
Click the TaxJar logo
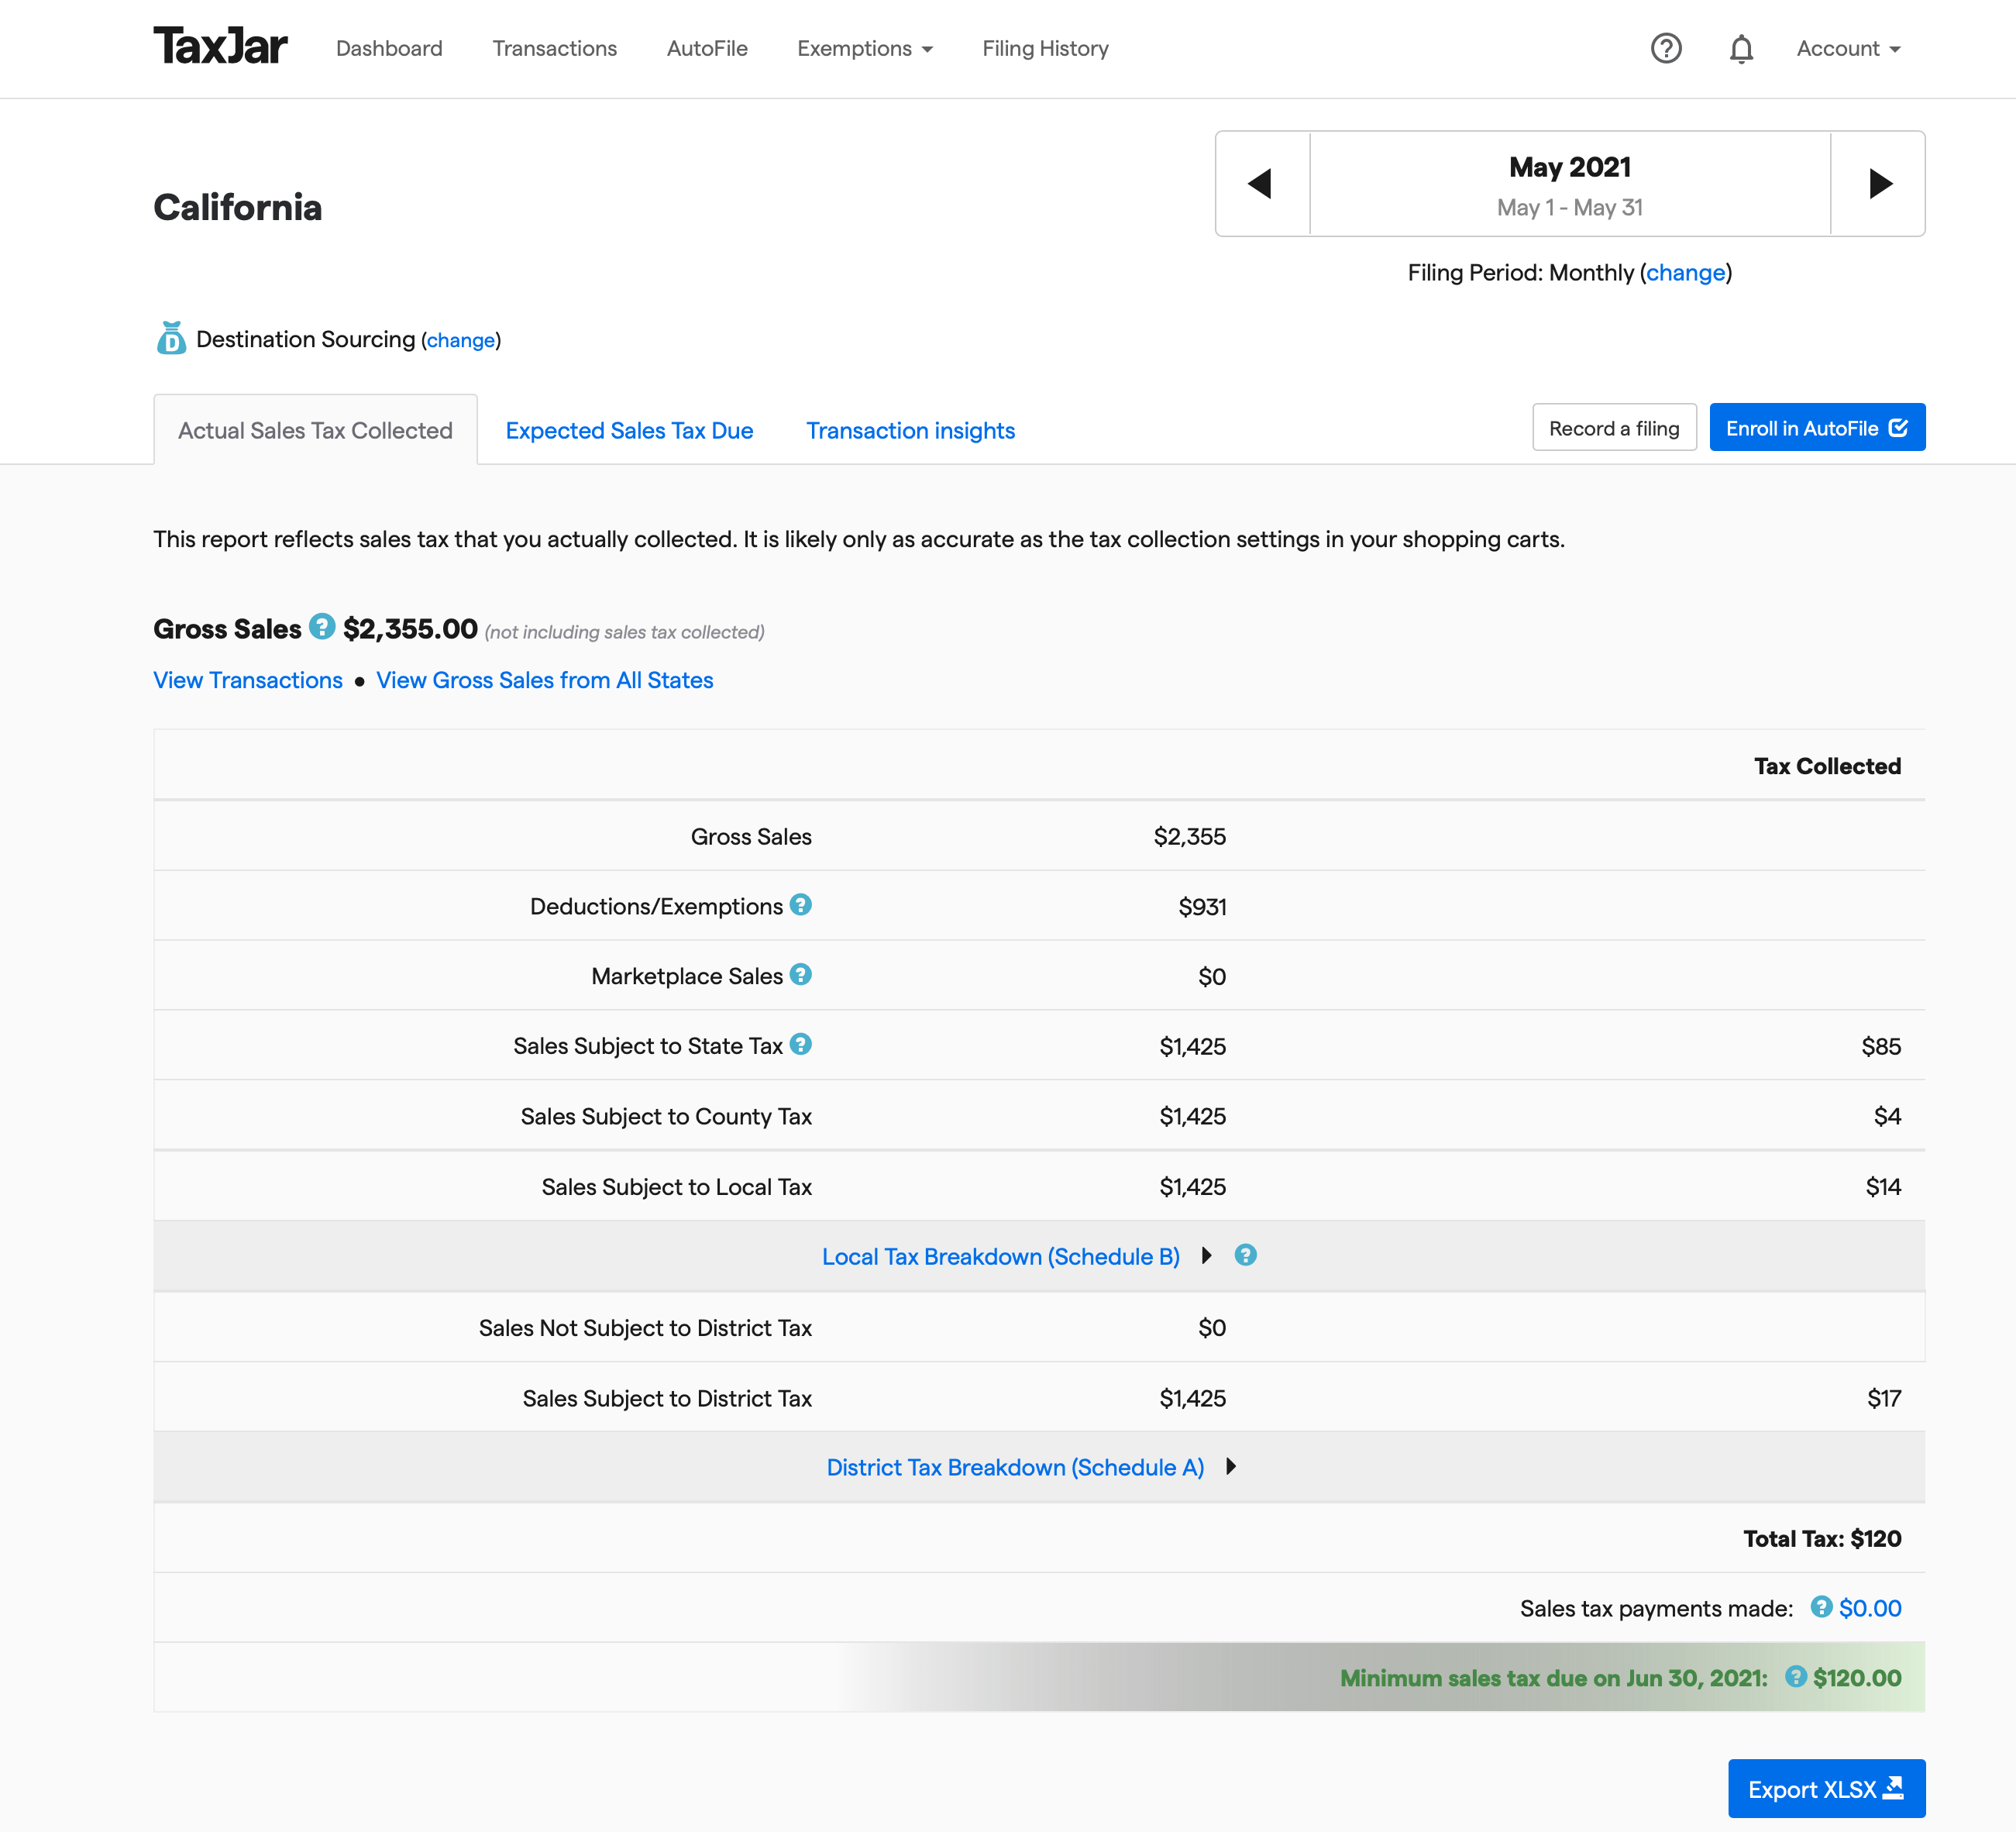point(221,44)
